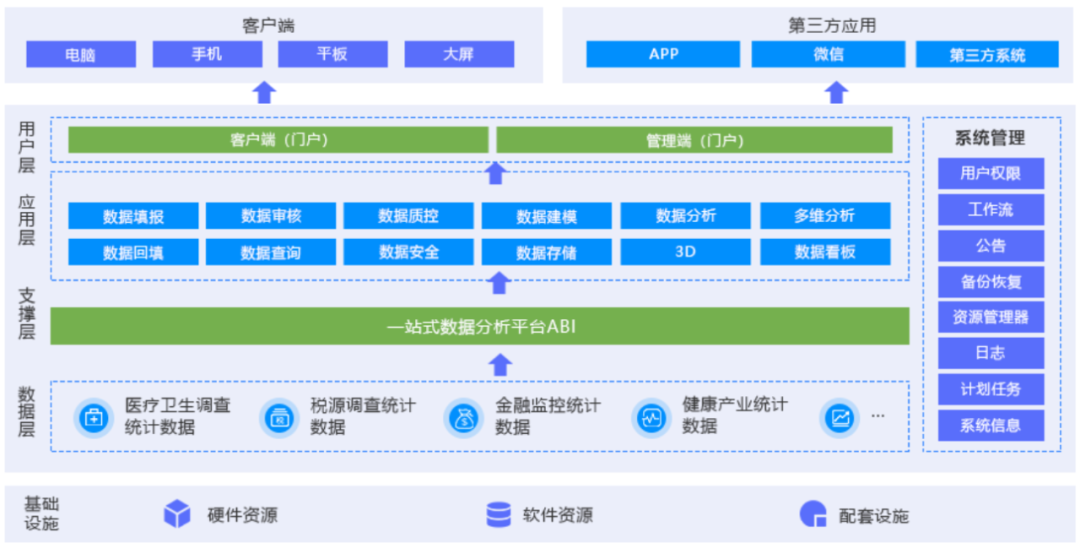The height and width of the screenshot is (548, 1080).
Task: Click the up arrow below 客户端 panel
Action: pyautogui.click(x=264, y=93)
